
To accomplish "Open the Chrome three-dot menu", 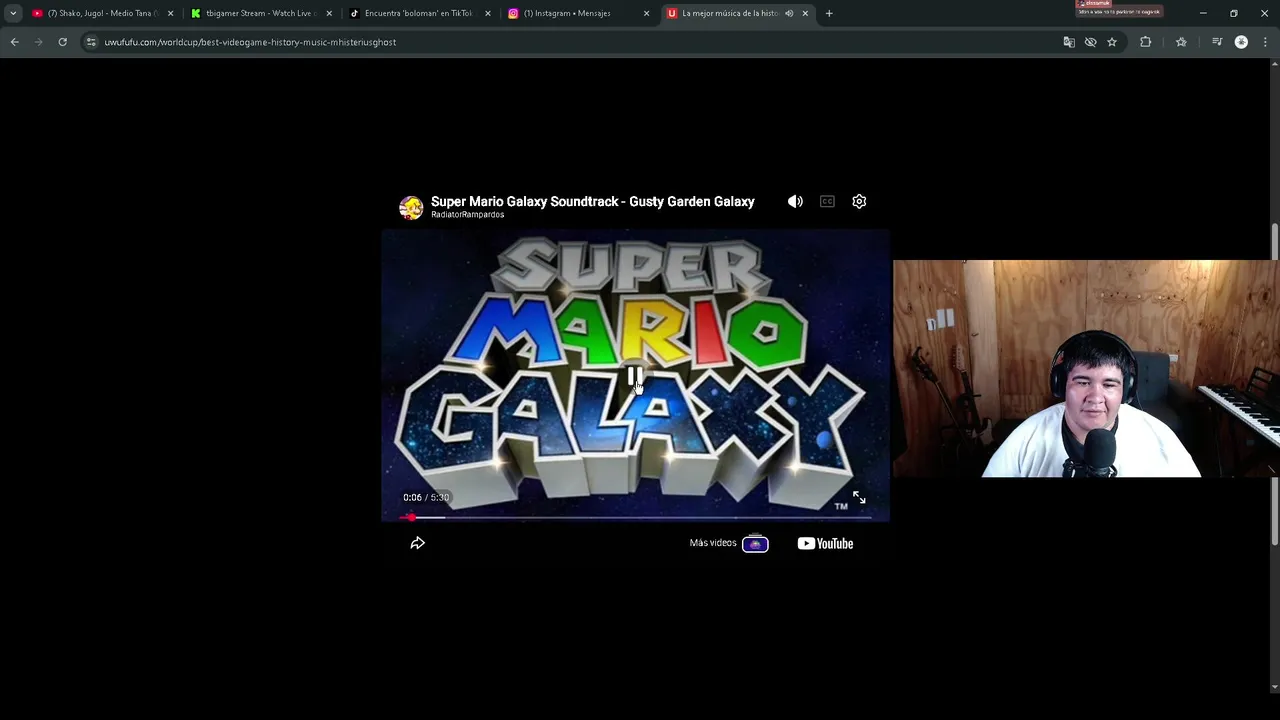I will [x=1265, y=42].
